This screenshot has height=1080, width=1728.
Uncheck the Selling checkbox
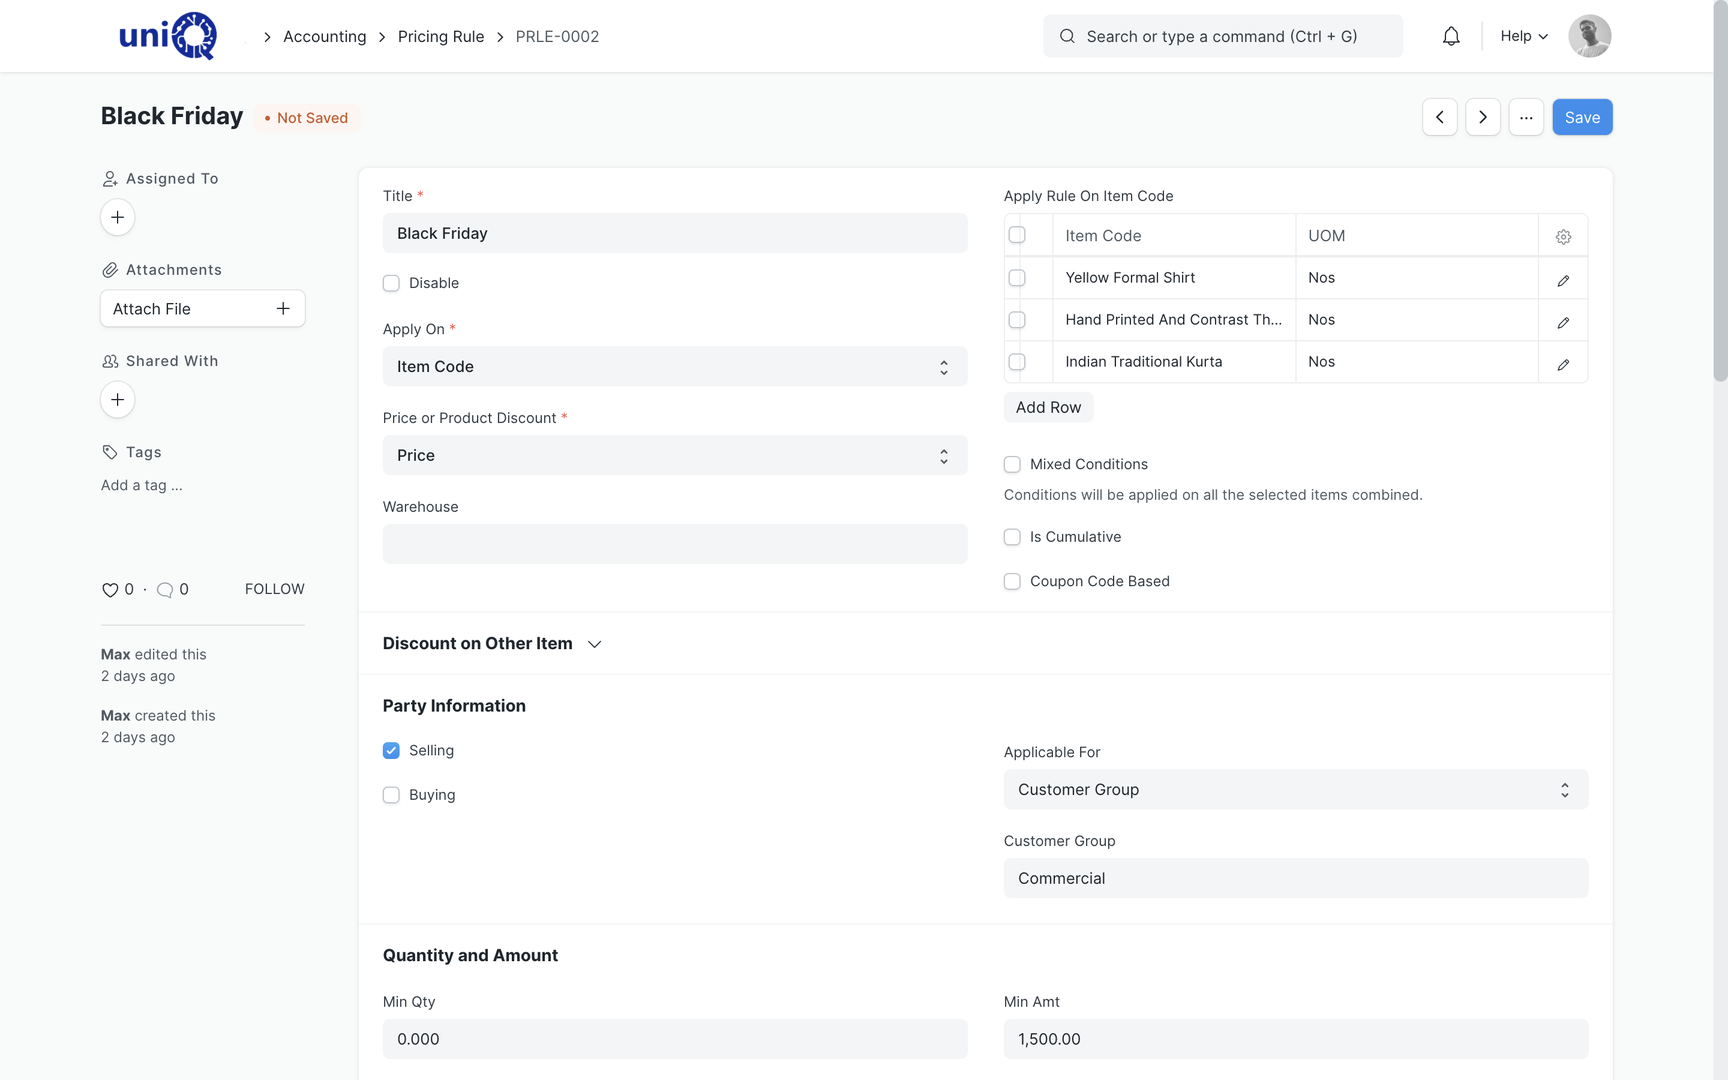[x=391, y=750]
